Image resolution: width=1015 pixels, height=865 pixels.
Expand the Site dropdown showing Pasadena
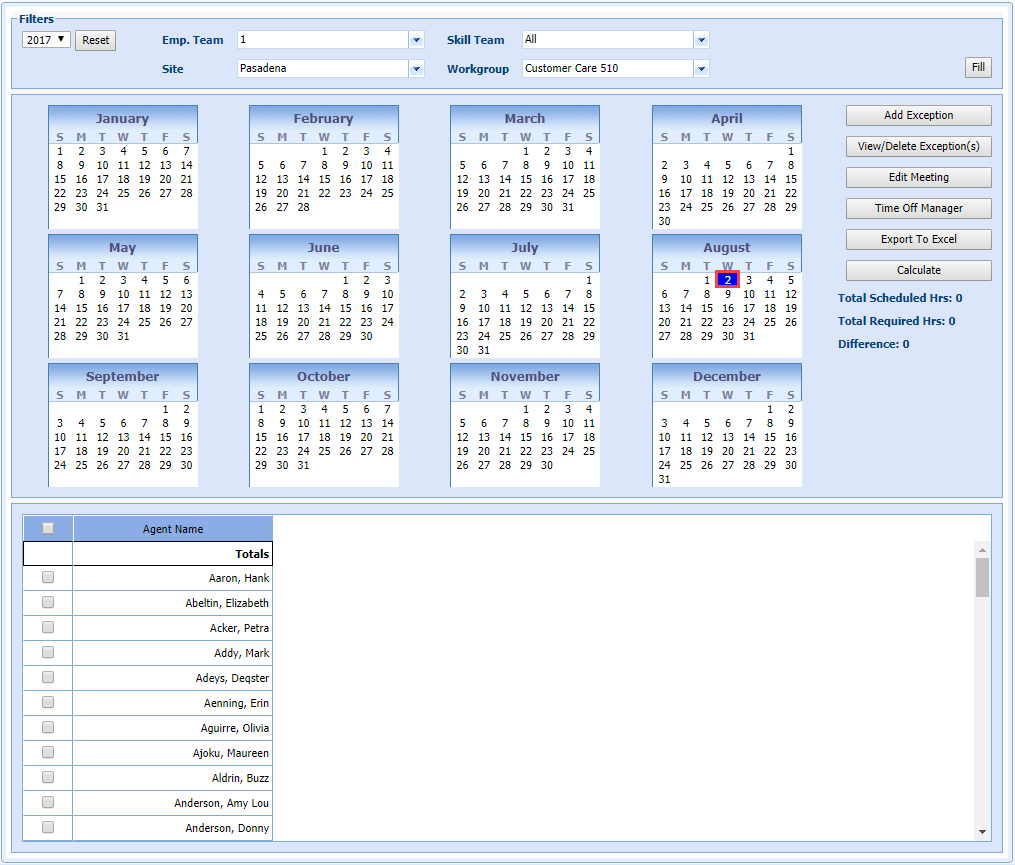416,69
